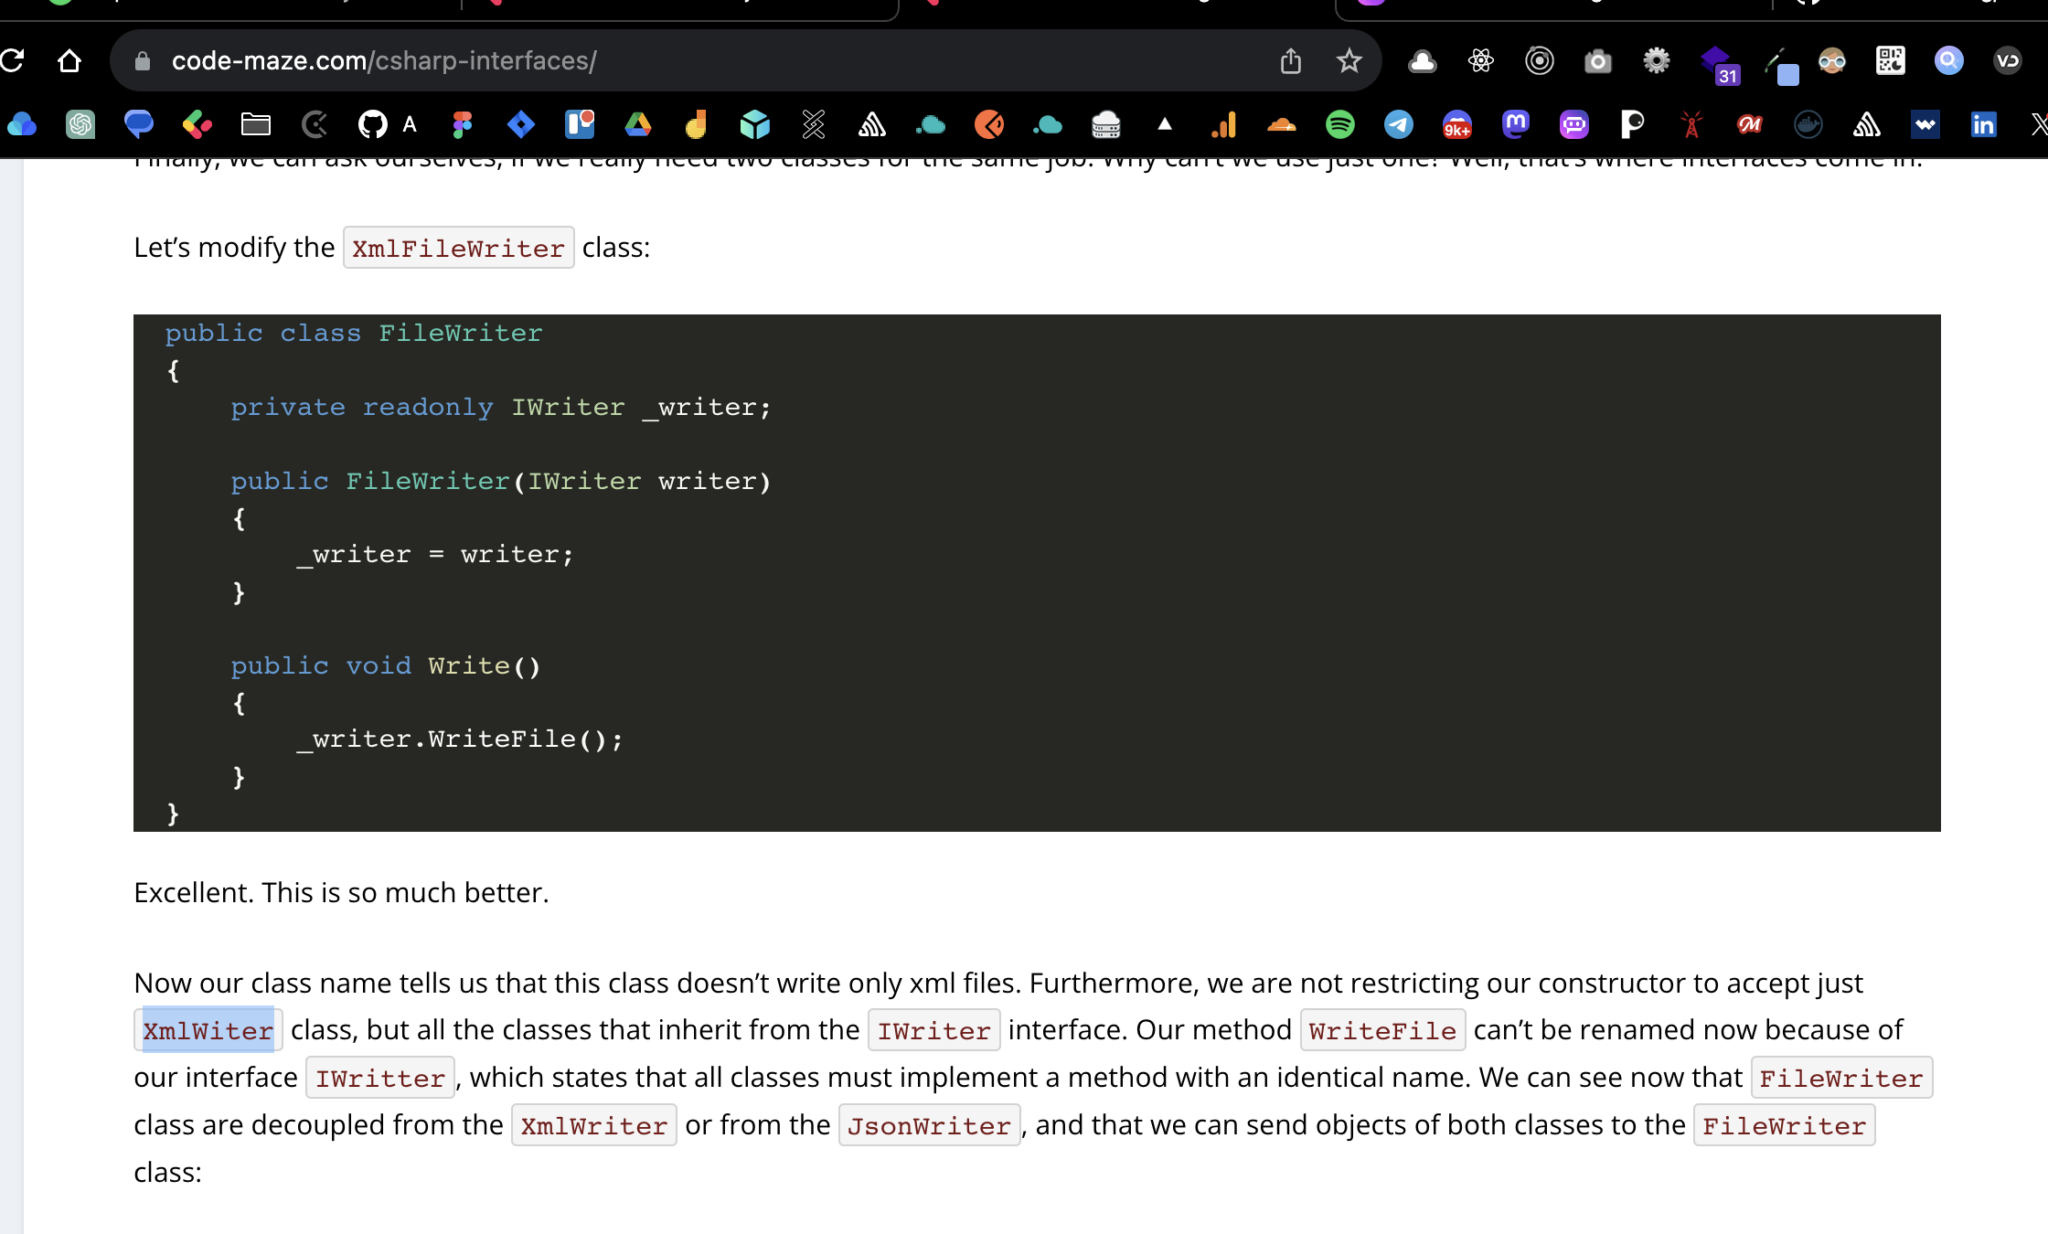This screenshot has height=1234, width=2048.
Task: Open the share page icon
Action: pyautogui.click(x=1290, y=61)
